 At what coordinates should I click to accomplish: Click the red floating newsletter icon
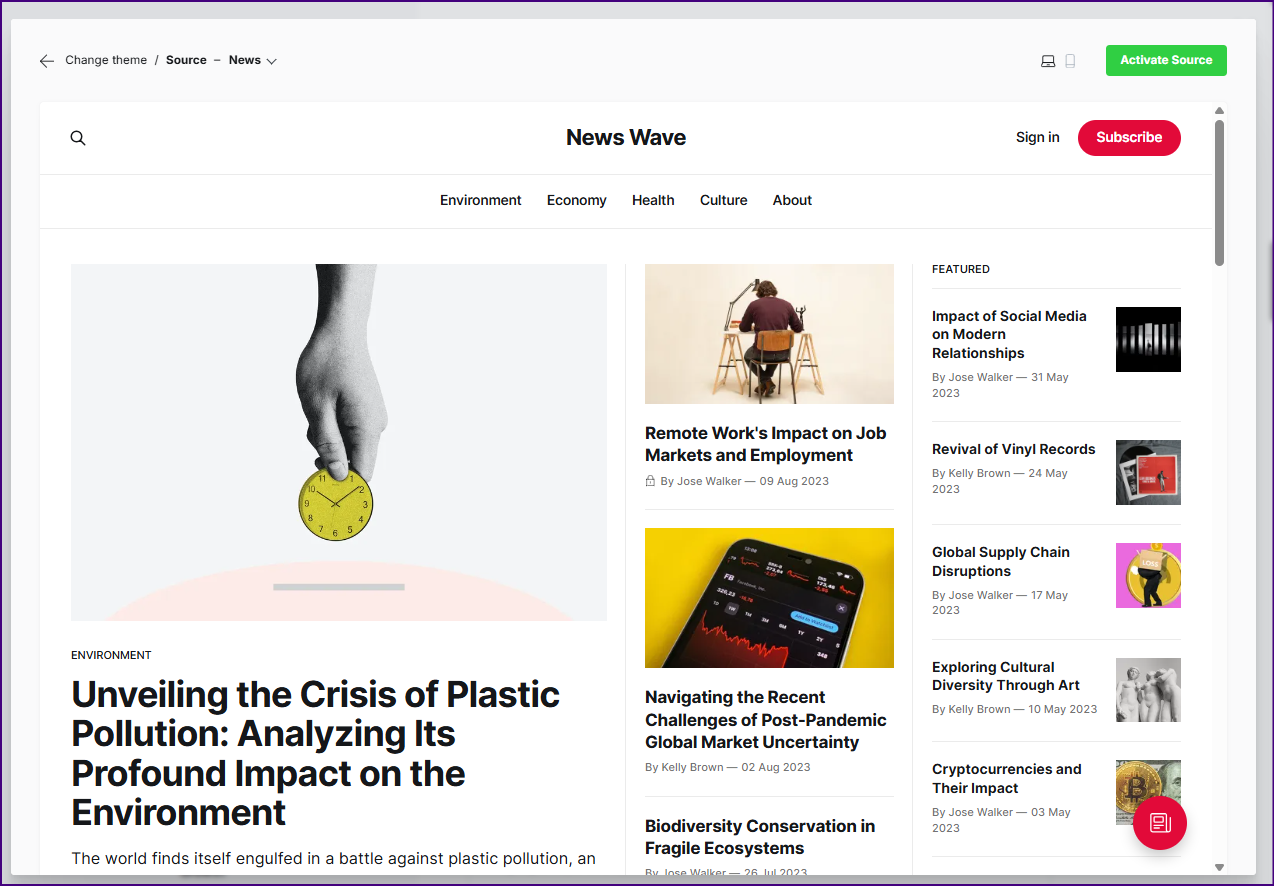coord(1160,823)
